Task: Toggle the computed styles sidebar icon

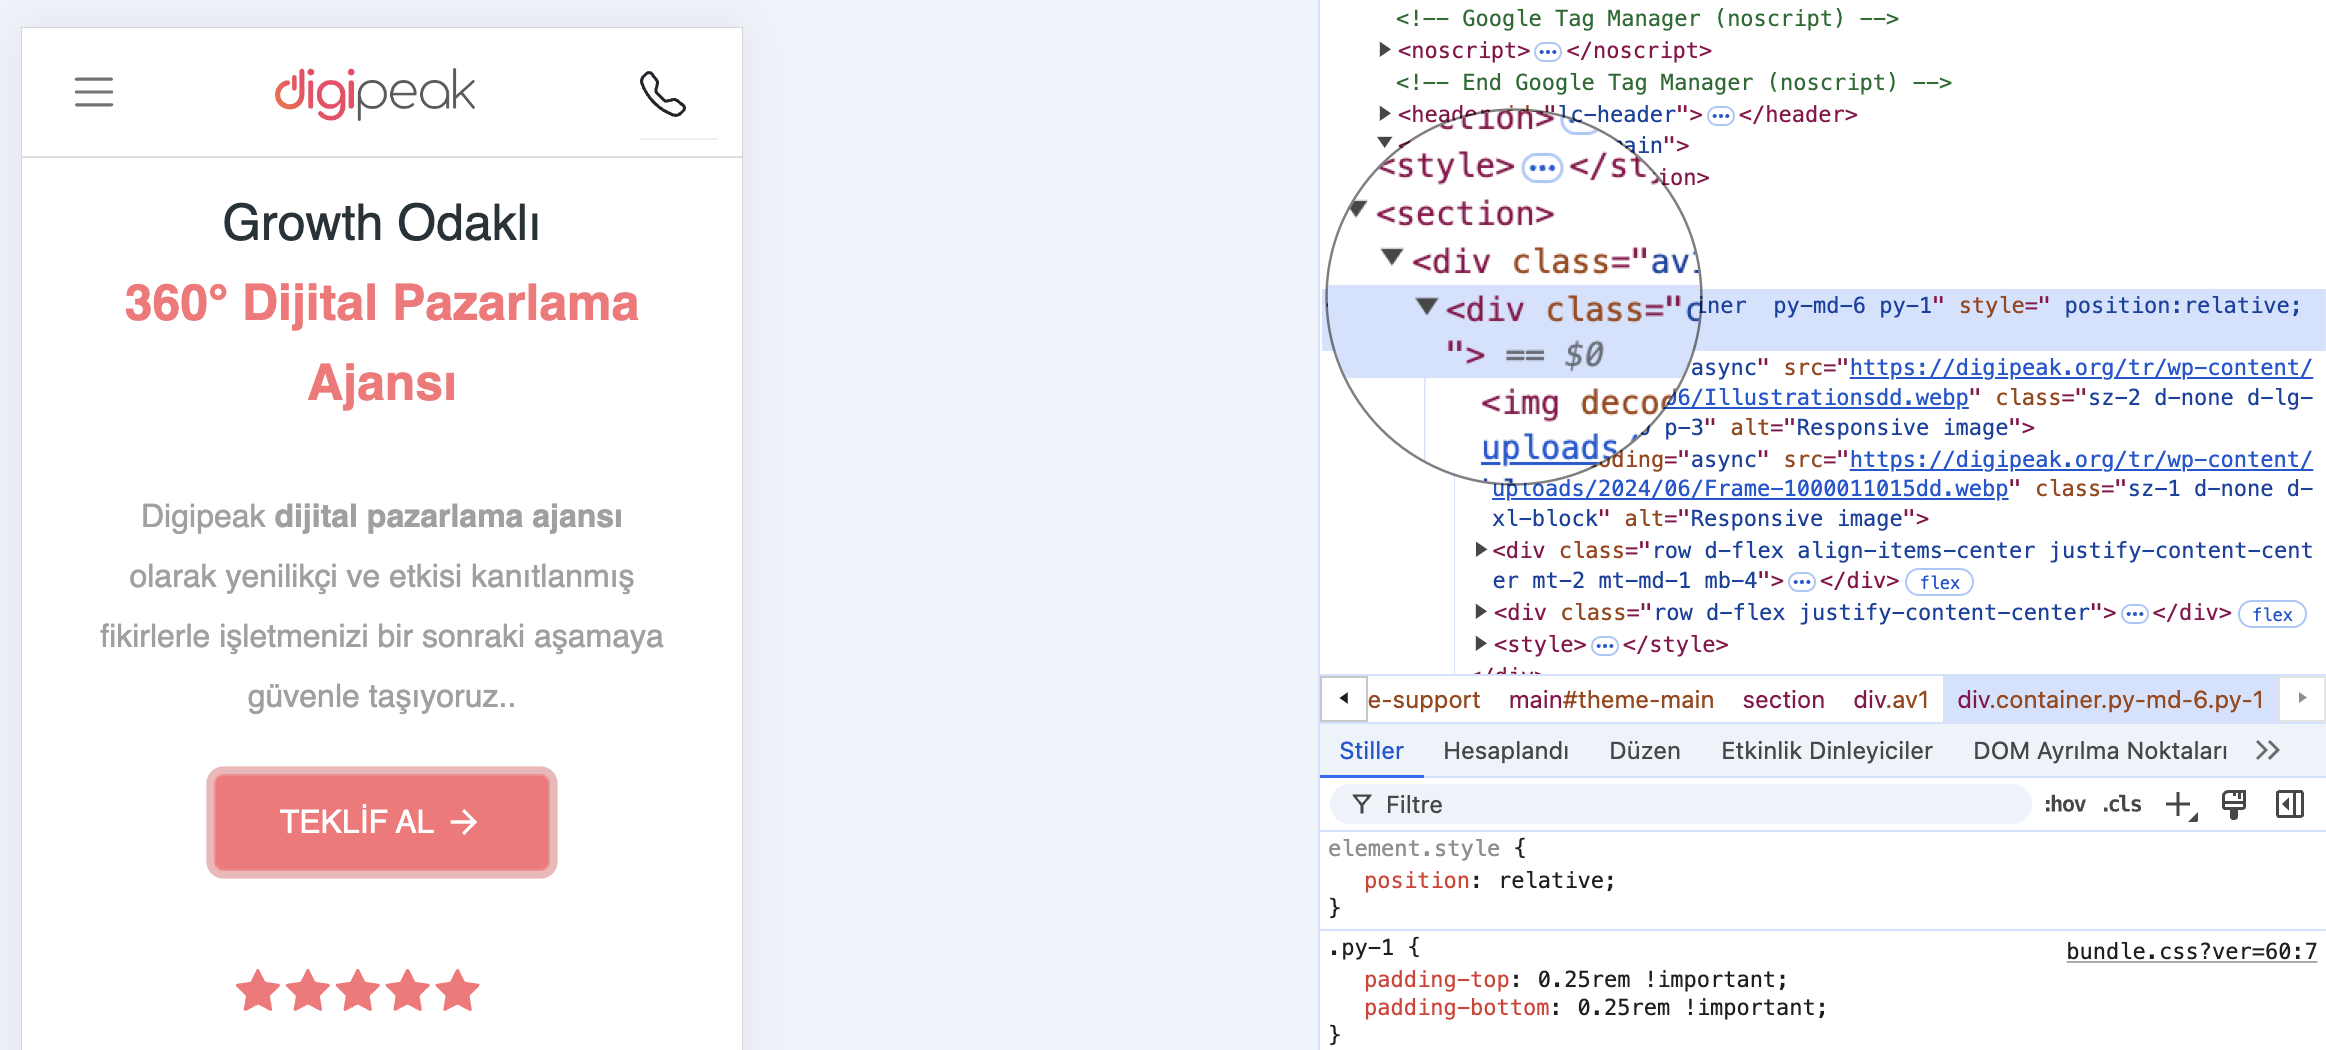Action: click(x=2289, y=804)
